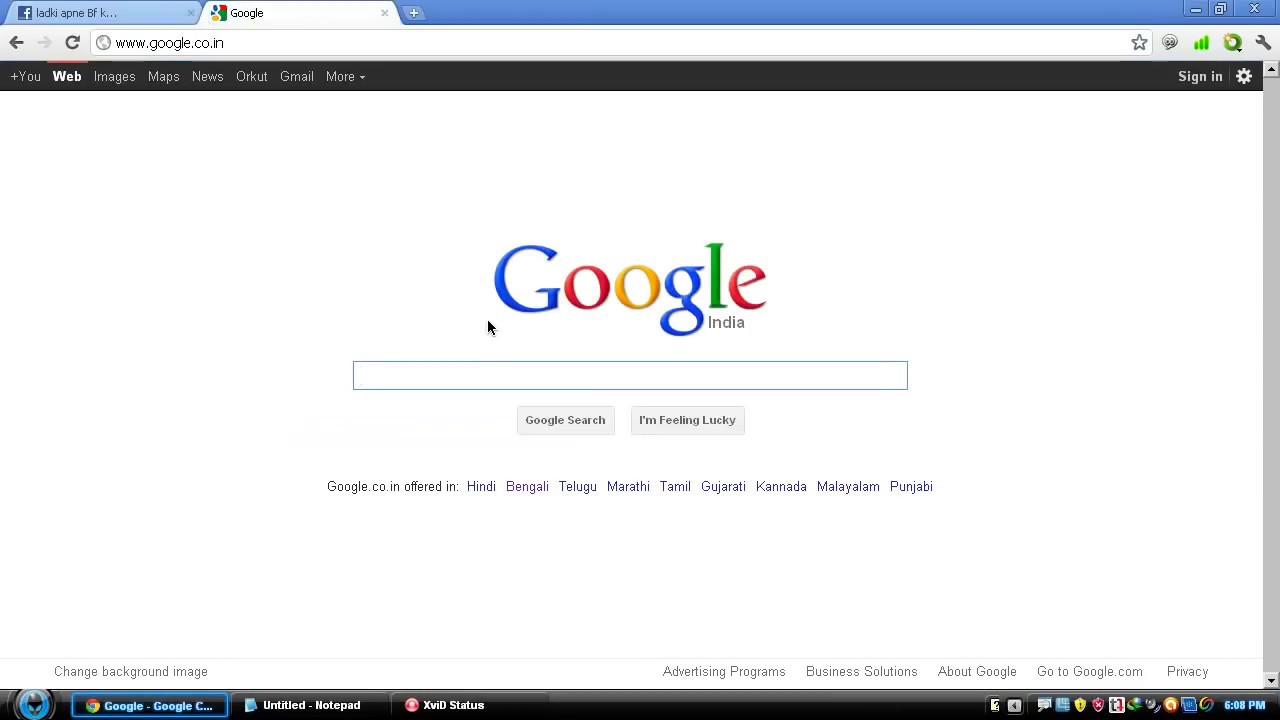Switch Google to Tamil
The height and width of the screenshot is (720, 1280).
(675, 486)
